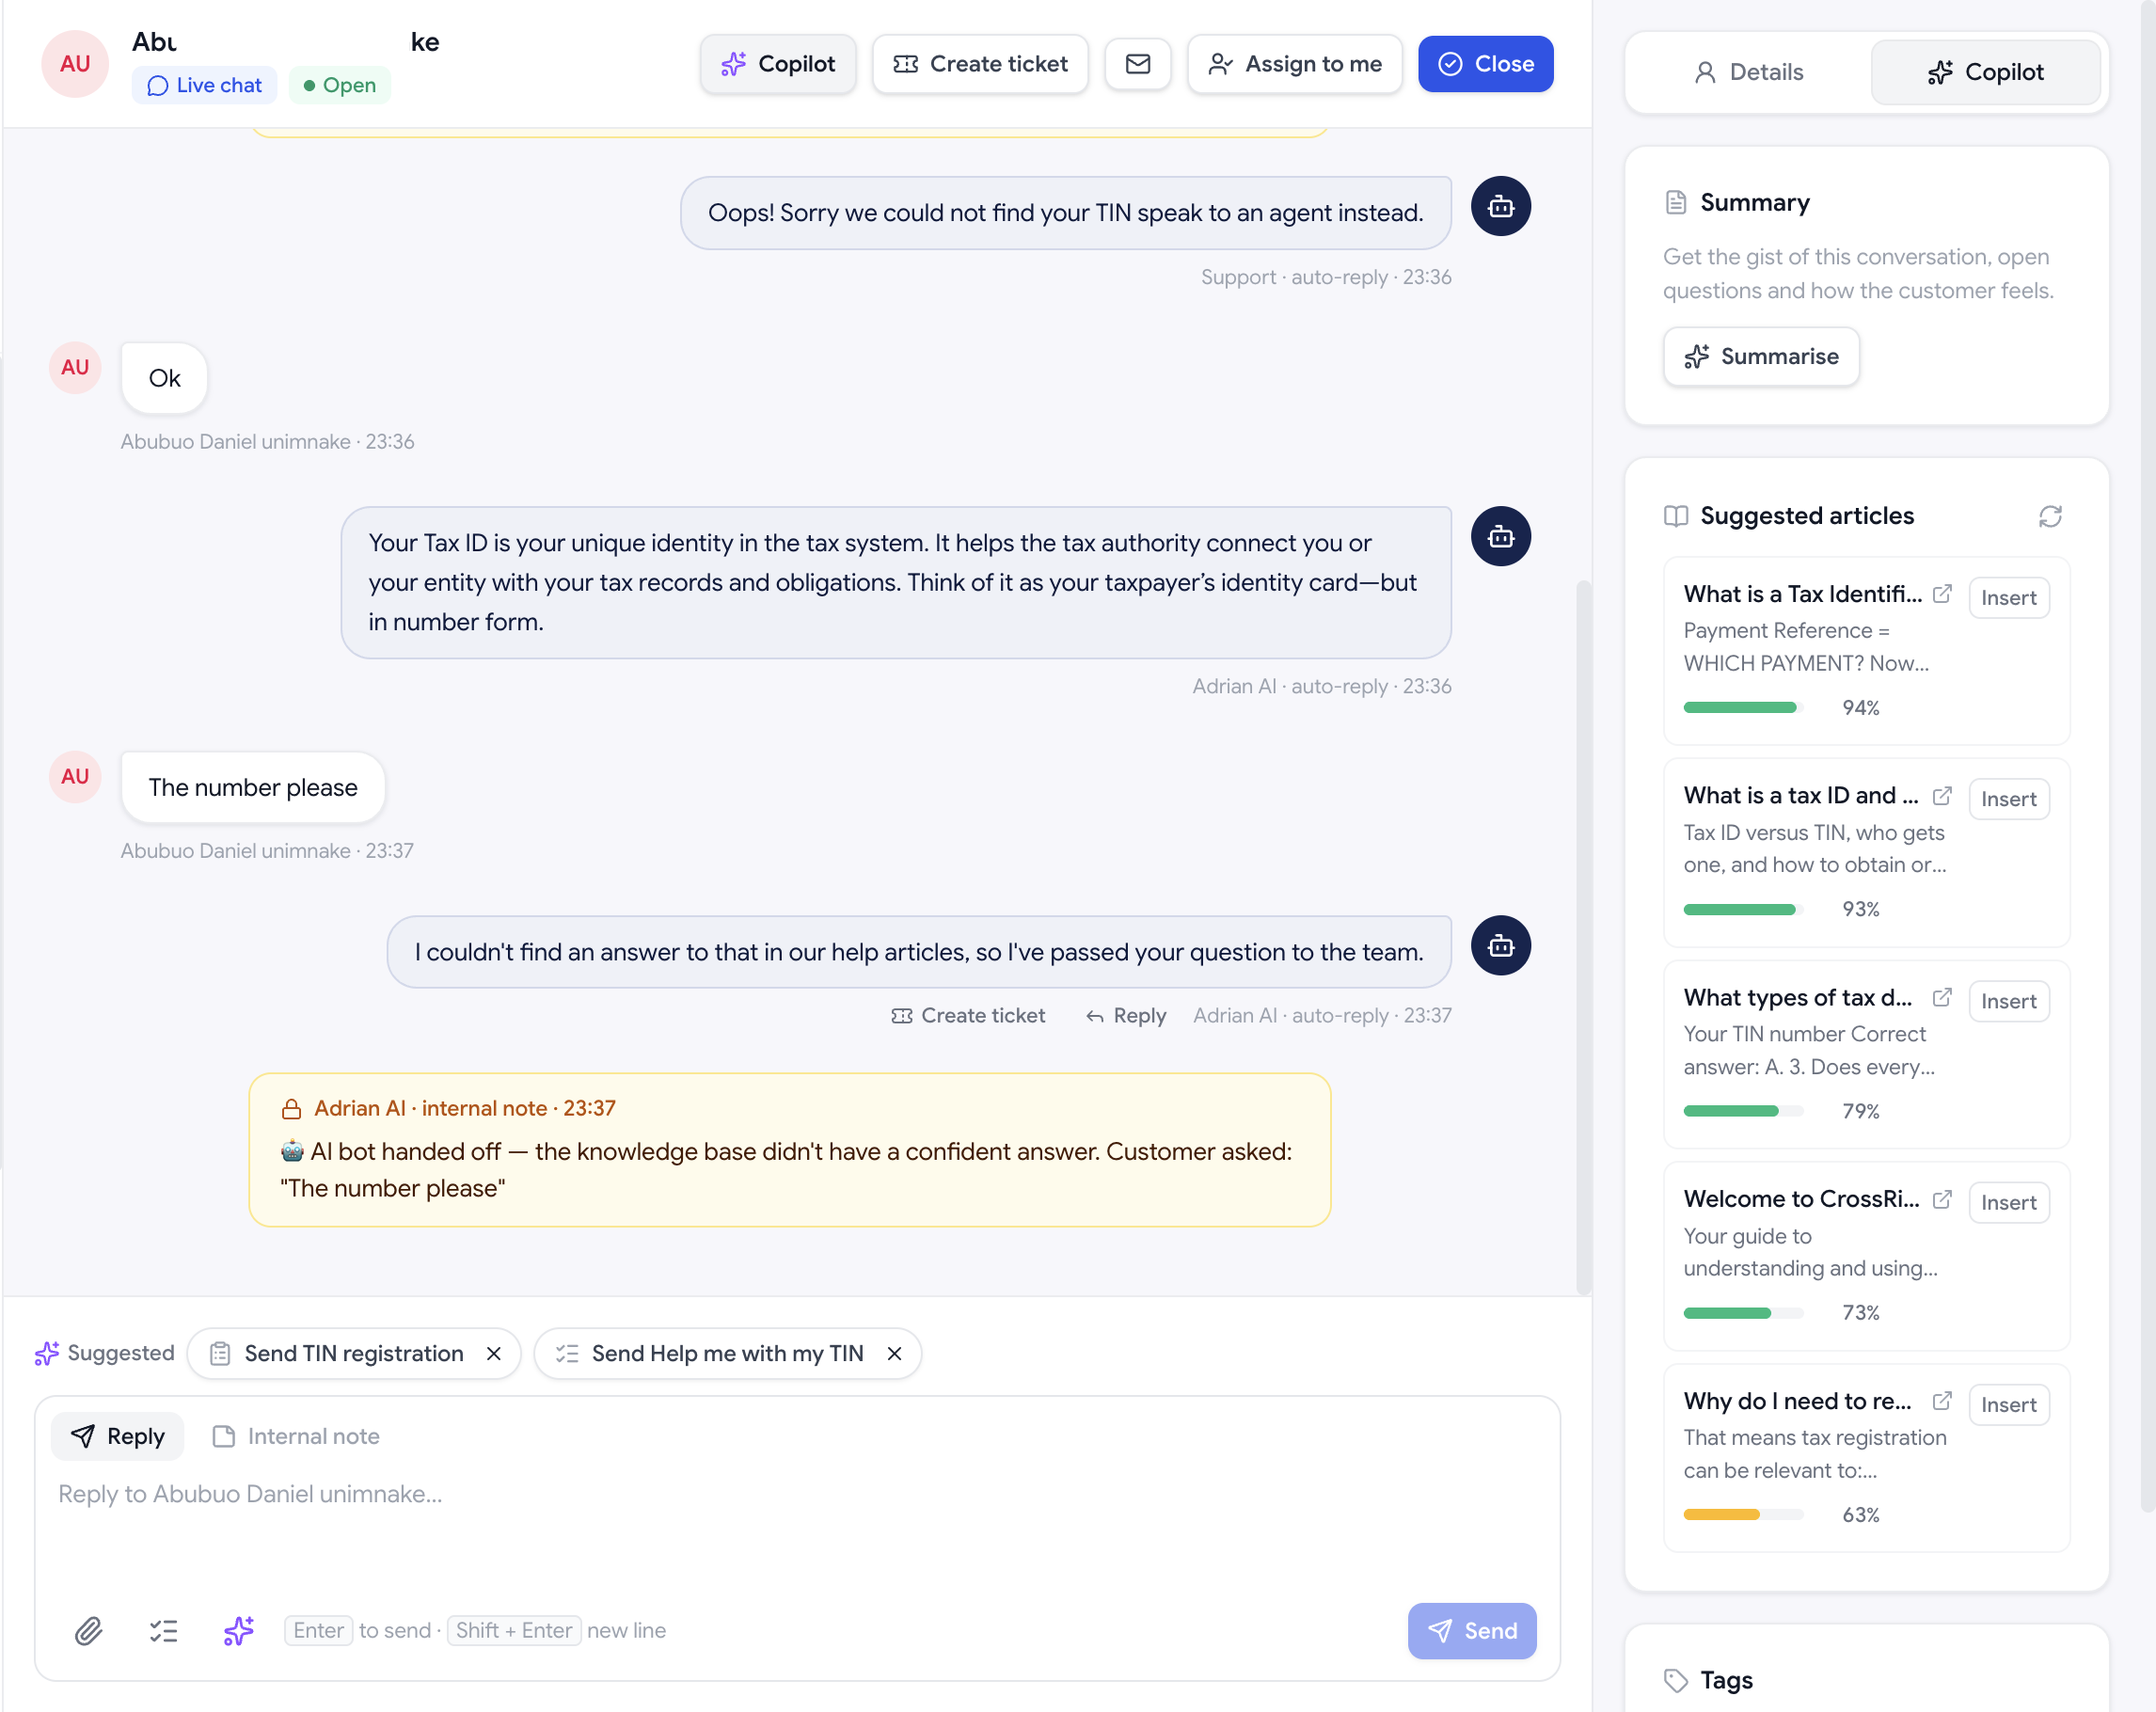Click Reply link under the AI message
The width and height of the screenshot is (2156, 1712).
(1127, 1015)
